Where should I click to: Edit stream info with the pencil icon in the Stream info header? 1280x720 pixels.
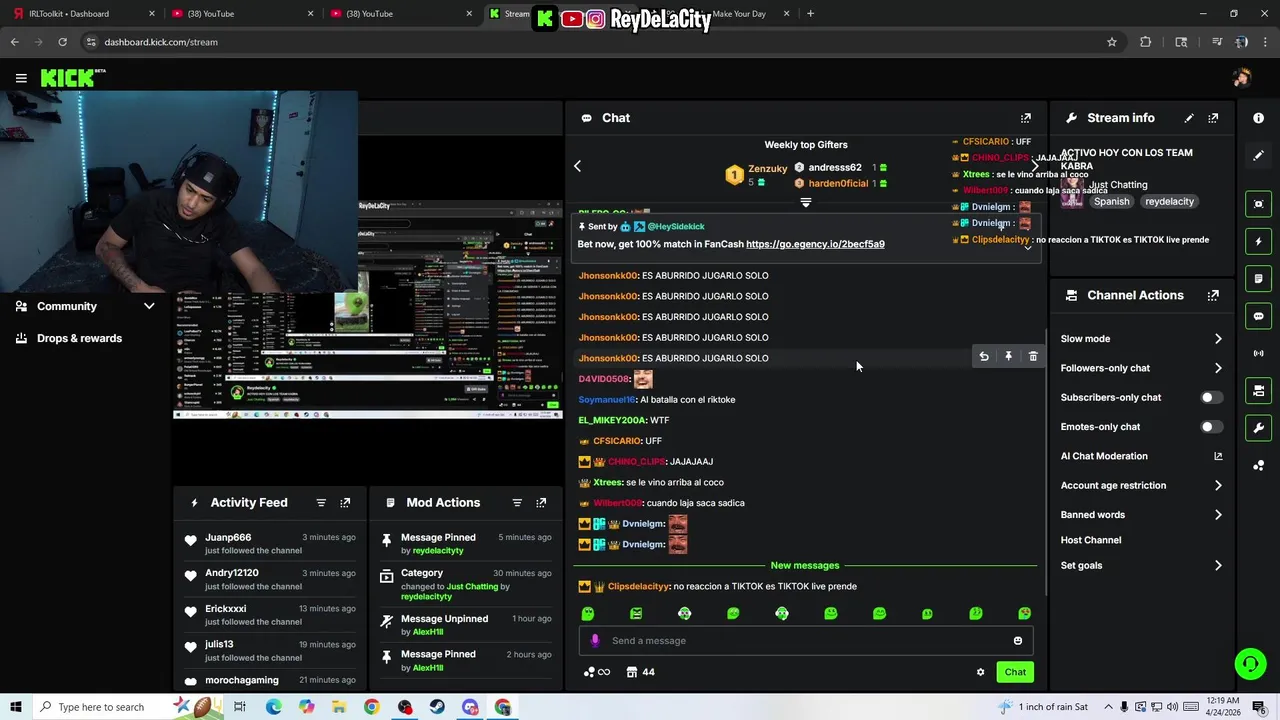pos(1189,118)
